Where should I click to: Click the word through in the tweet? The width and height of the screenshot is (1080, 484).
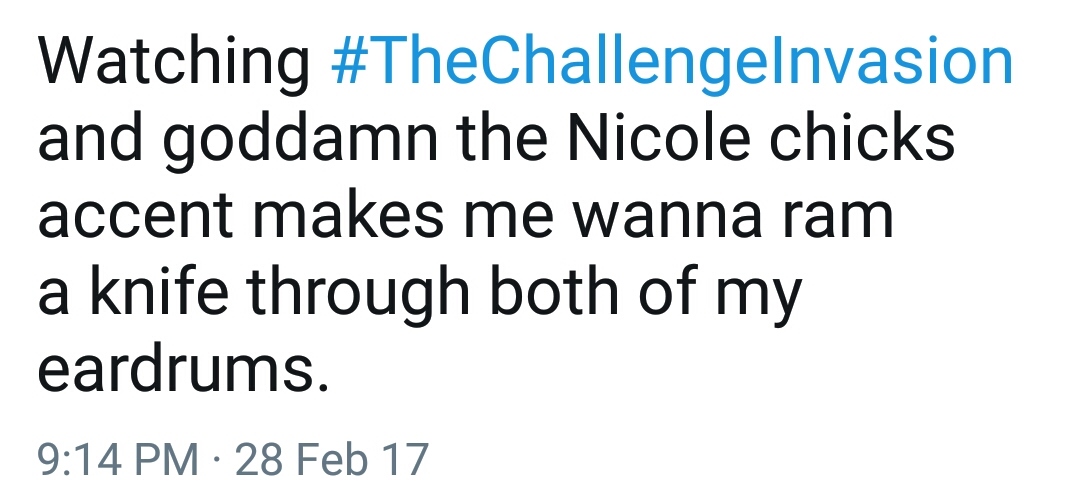[359, 295]
